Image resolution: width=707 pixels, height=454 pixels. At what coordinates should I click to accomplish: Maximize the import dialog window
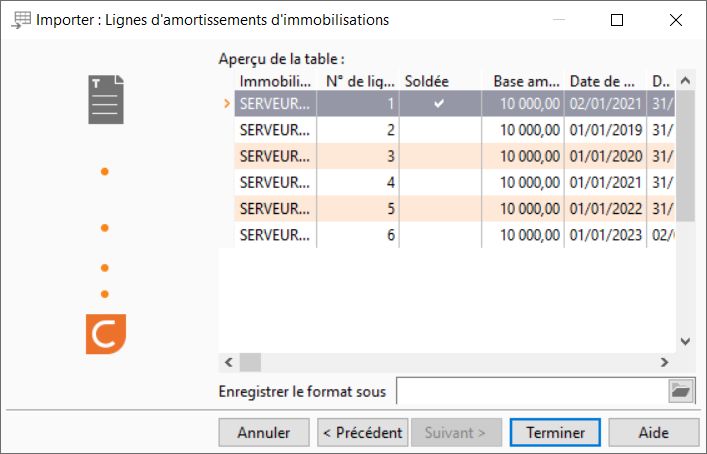[617, 20]
